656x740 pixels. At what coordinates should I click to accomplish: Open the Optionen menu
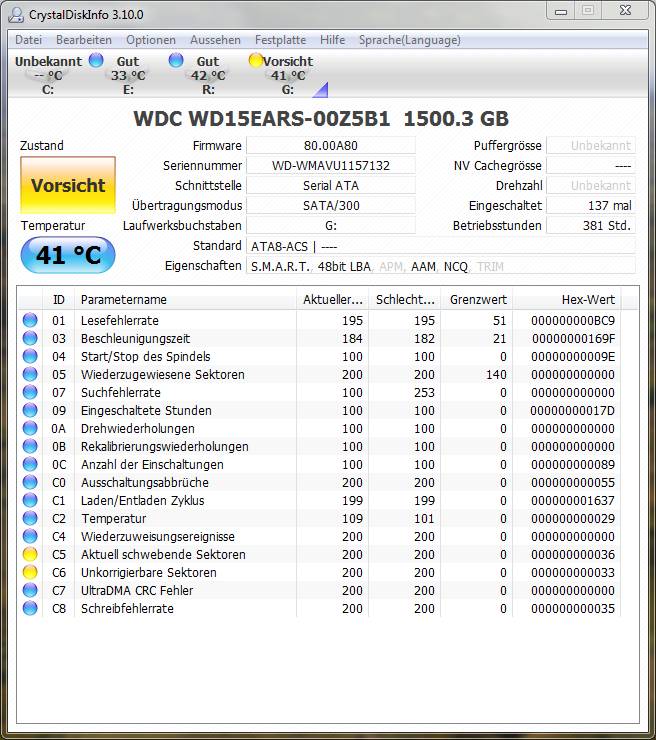click(x=151, y=40)
